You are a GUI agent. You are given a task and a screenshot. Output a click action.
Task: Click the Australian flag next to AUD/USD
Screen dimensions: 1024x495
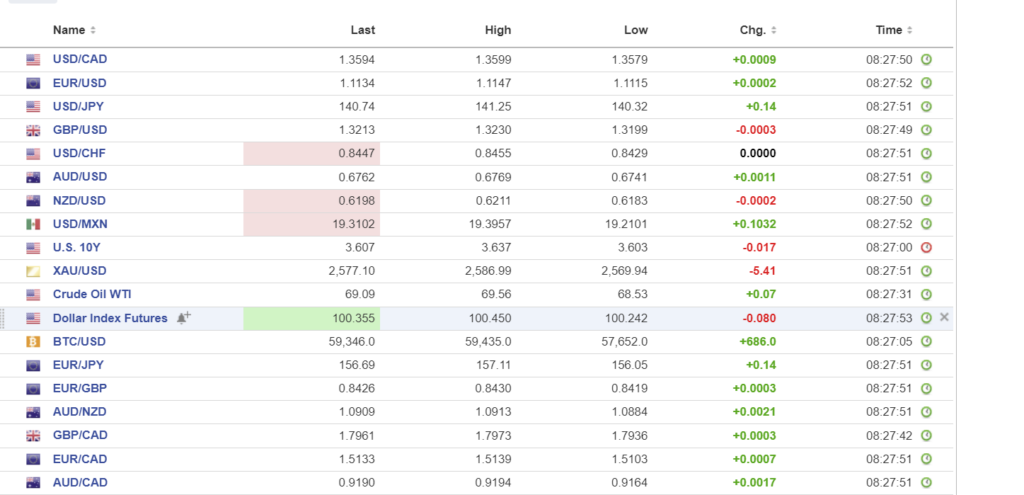(33, 177)
